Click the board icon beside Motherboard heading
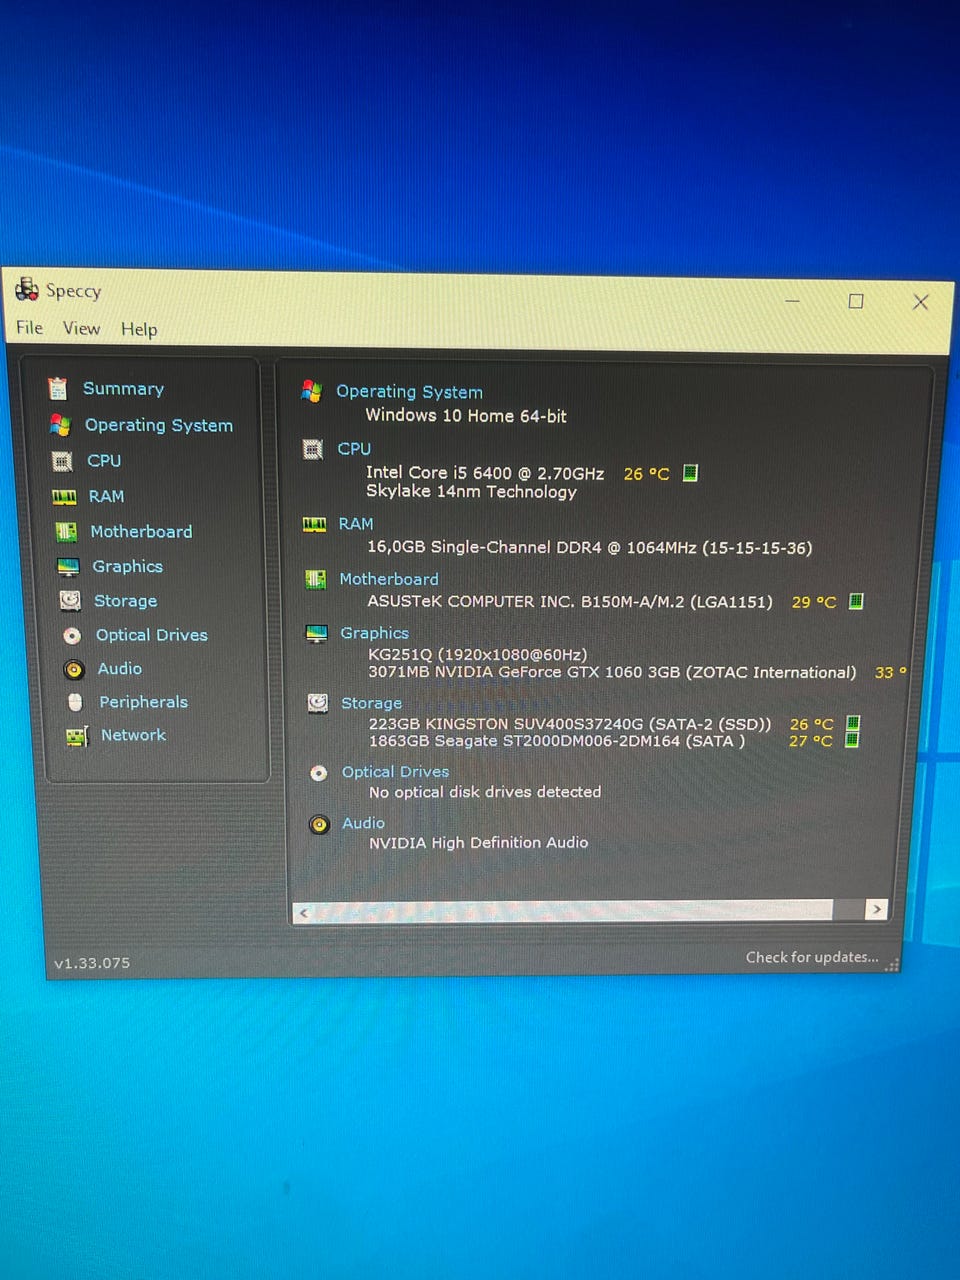This screenshot has height=1280, width=960. tap(316, 579)
